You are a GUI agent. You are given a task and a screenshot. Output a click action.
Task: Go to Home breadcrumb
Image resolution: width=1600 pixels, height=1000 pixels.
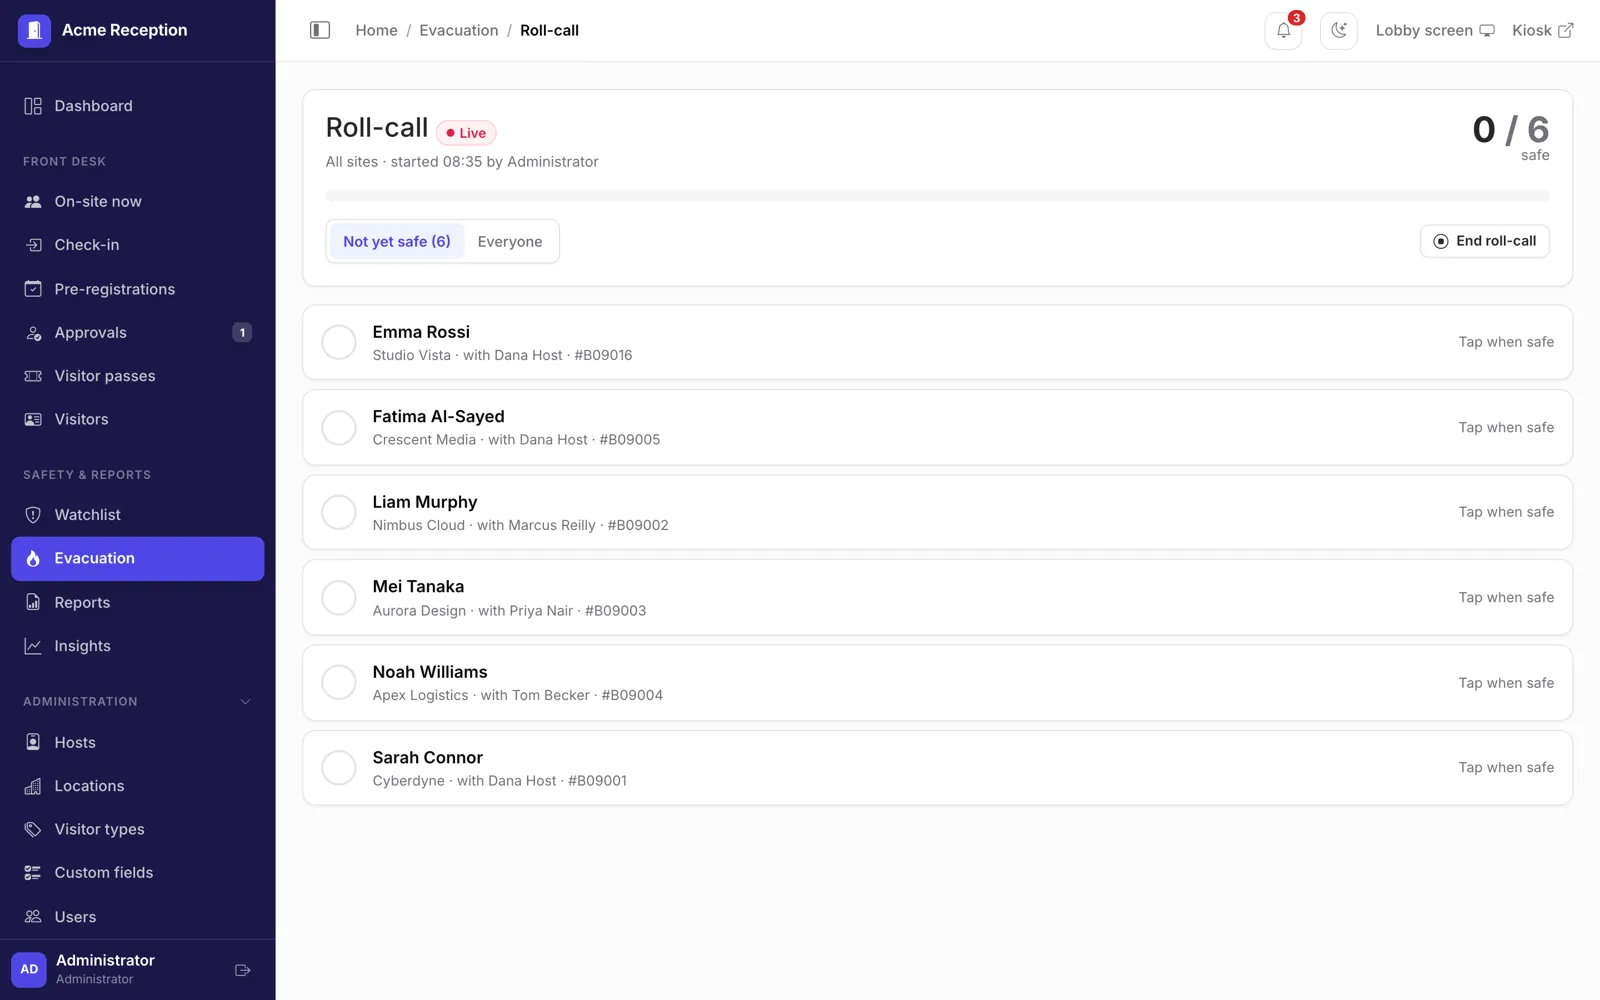[377, 30]
